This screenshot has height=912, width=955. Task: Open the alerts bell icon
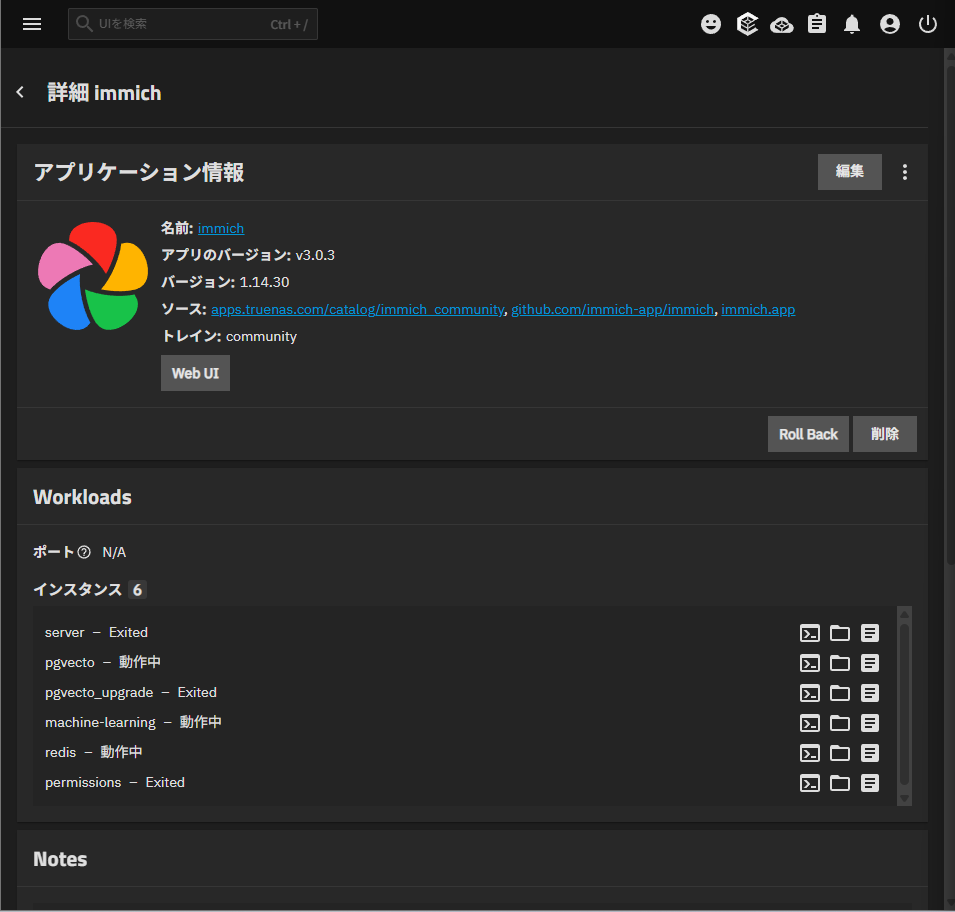coord(852,24)
